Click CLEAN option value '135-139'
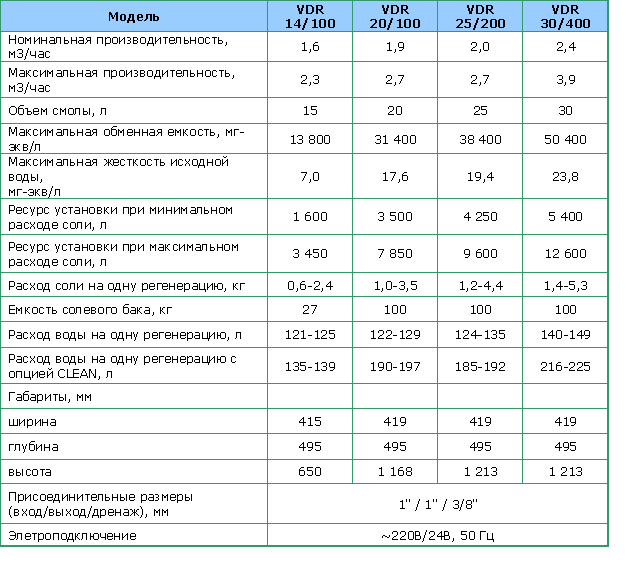This screenshot has height=564, width=639. coord(310,366)
